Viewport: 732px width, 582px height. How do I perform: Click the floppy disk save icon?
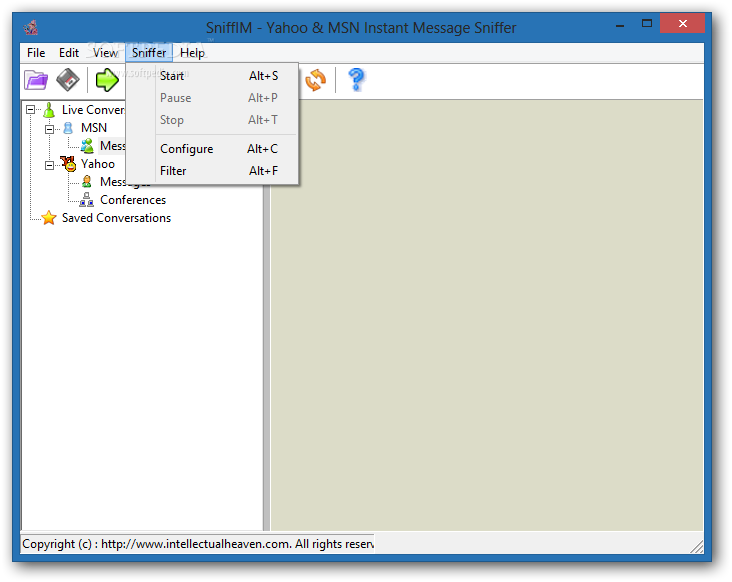[68, 80]
